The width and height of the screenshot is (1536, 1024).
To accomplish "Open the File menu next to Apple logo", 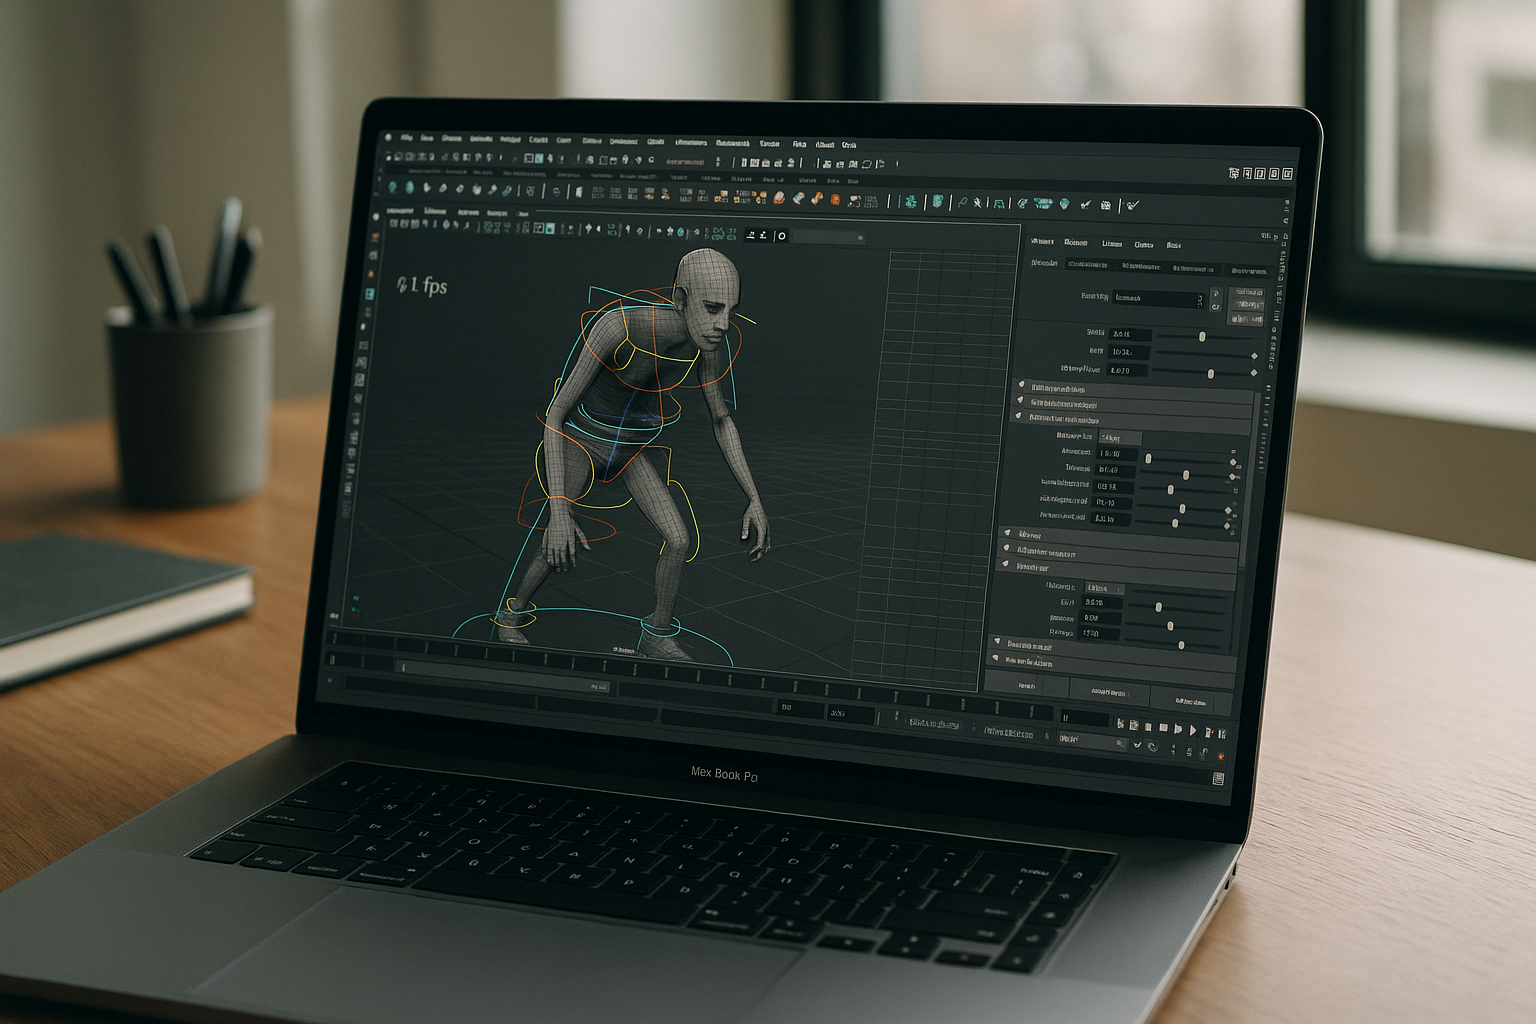I will 406,138.
